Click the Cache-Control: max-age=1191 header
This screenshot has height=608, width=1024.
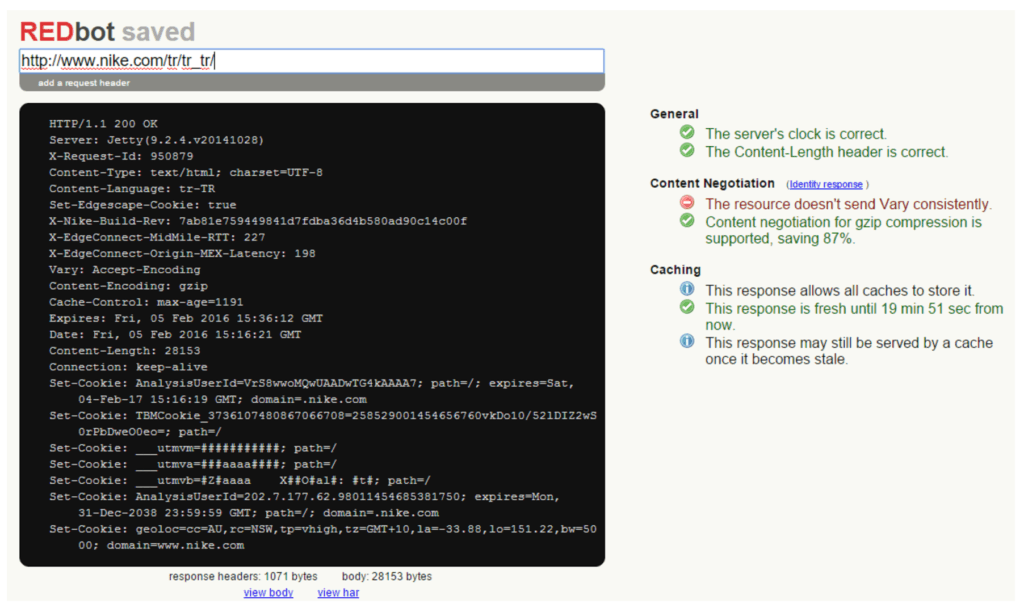(x=146, y=302)
